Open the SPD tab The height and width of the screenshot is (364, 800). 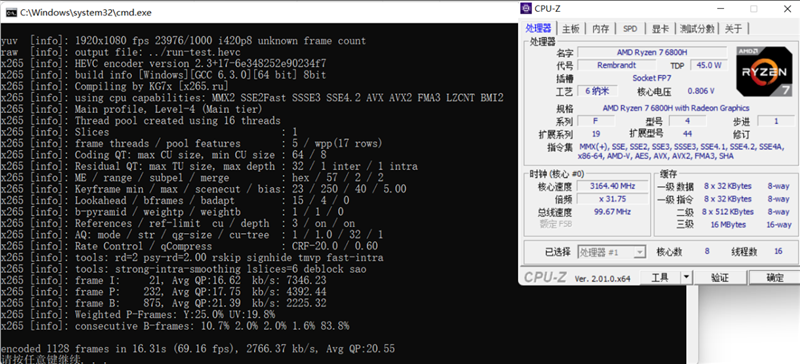point(630,29)
